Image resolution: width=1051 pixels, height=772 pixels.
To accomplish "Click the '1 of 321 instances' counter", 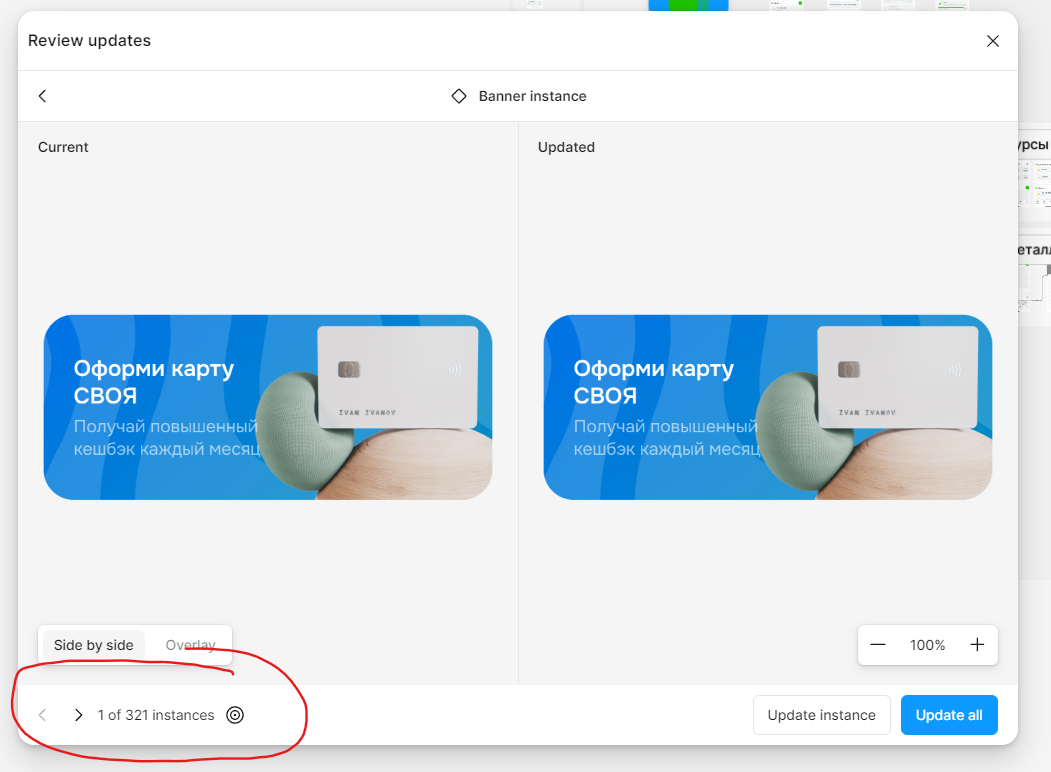I will [156, 715].
